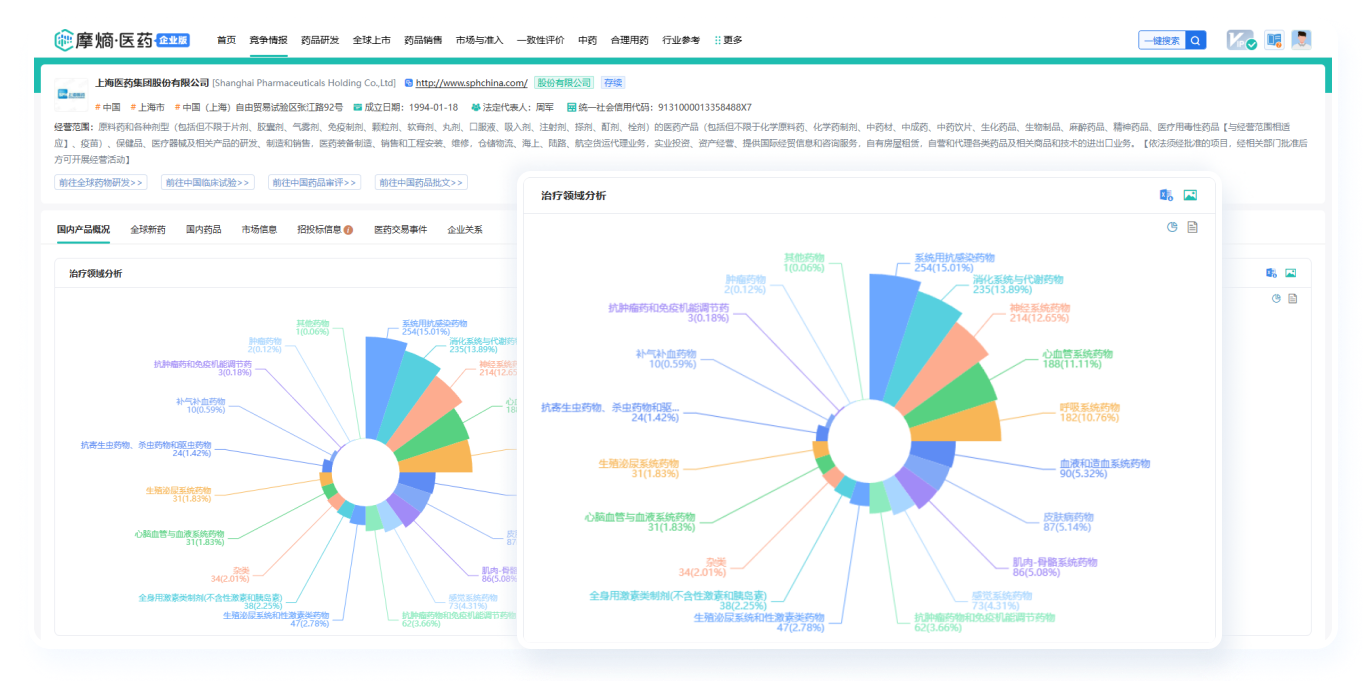
Task: Switch to the 国内产品概况 tab
Action: (x=83, y=230)
